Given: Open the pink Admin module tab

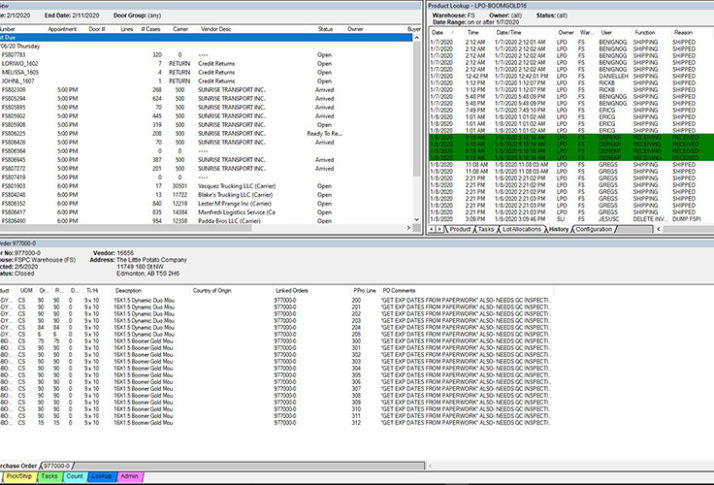Looking at the screenshot, I should pos(130,476).
